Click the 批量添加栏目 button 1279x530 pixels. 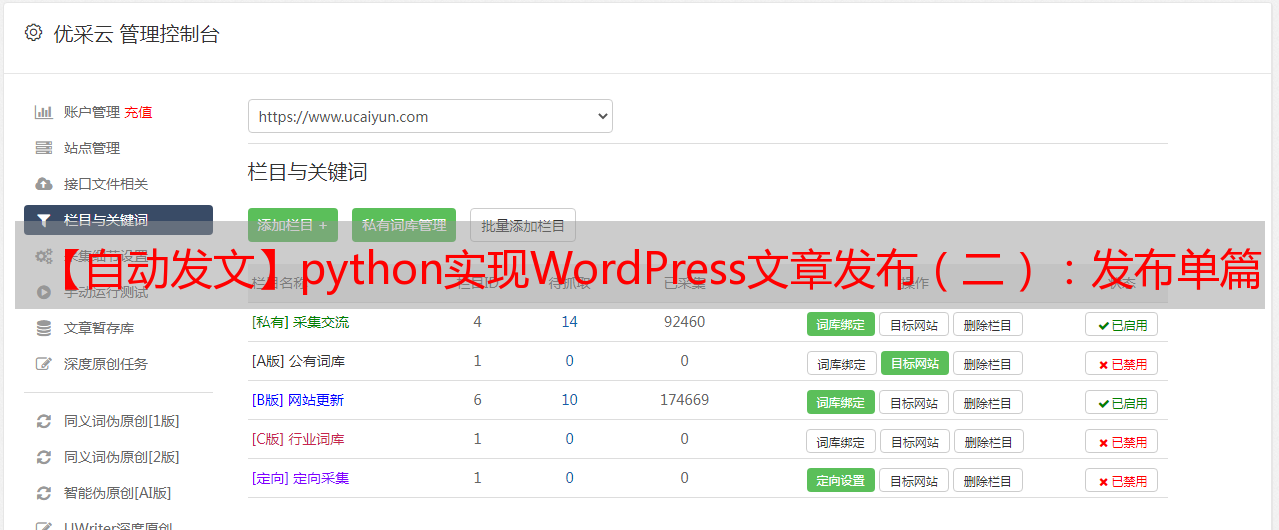(x=523, y=225)
